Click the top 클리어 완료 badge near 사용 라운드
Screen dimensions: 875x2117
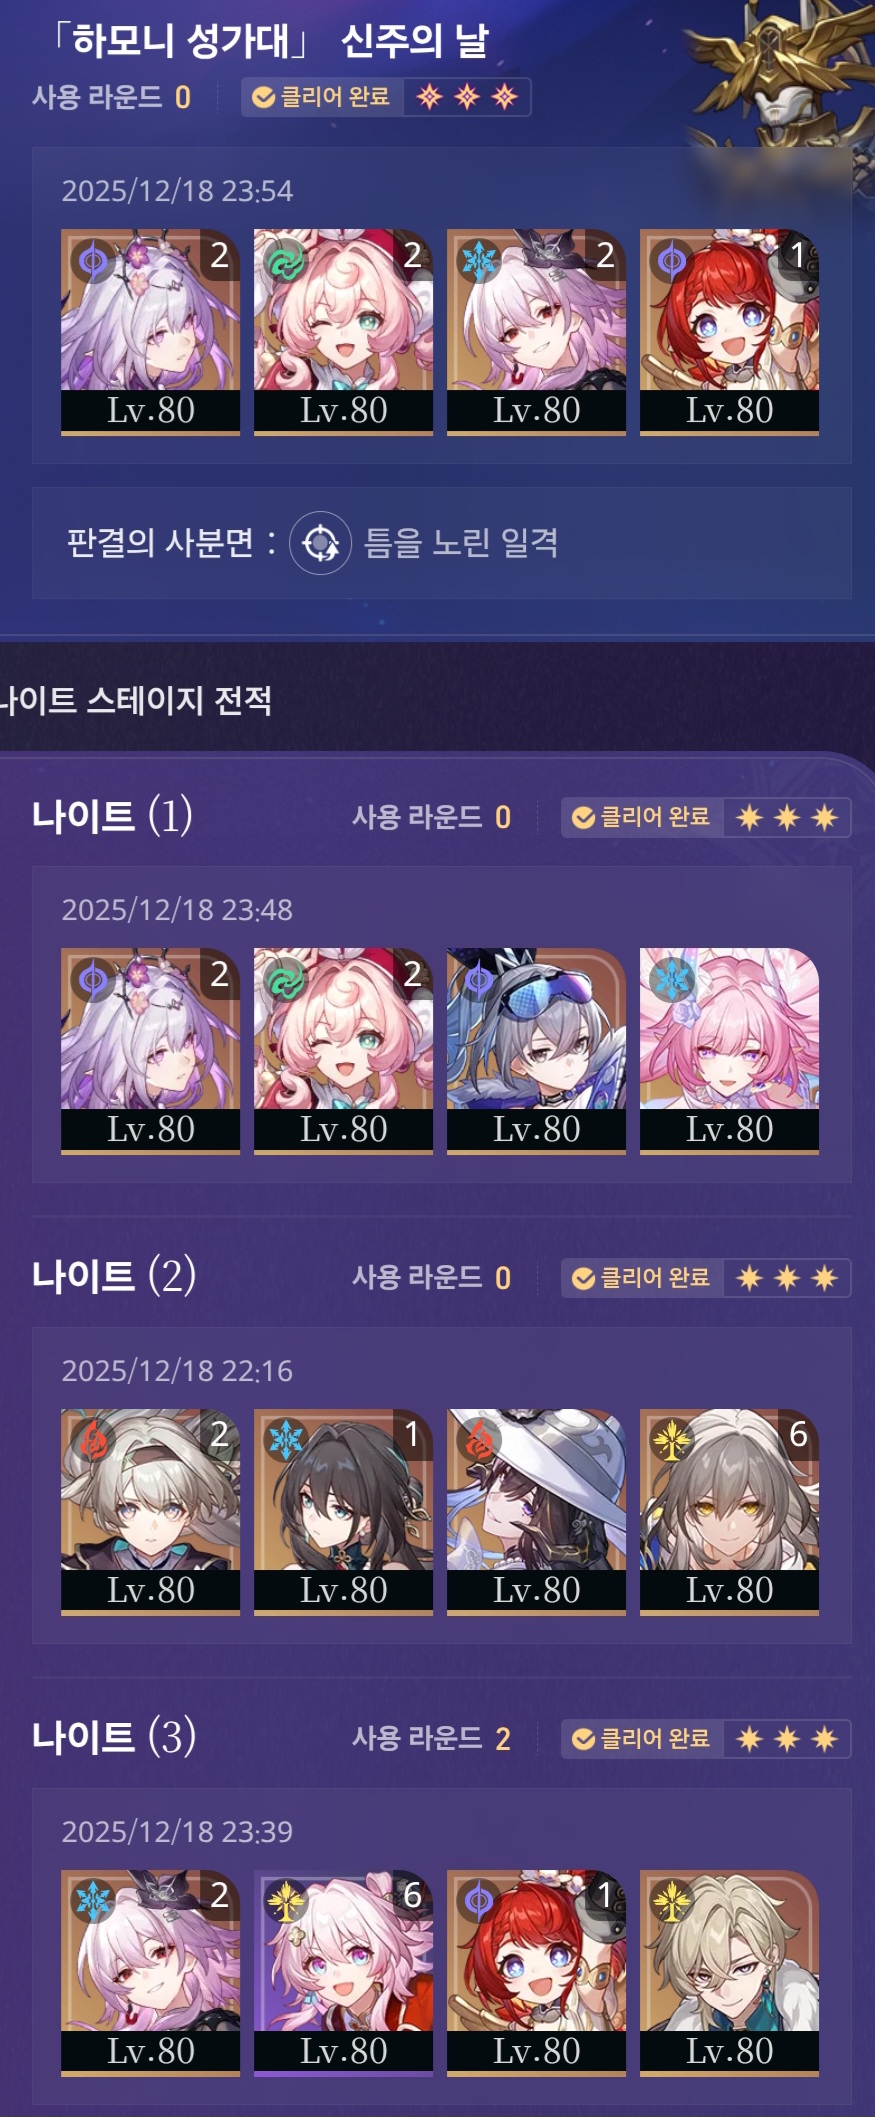tap(322, 97)
